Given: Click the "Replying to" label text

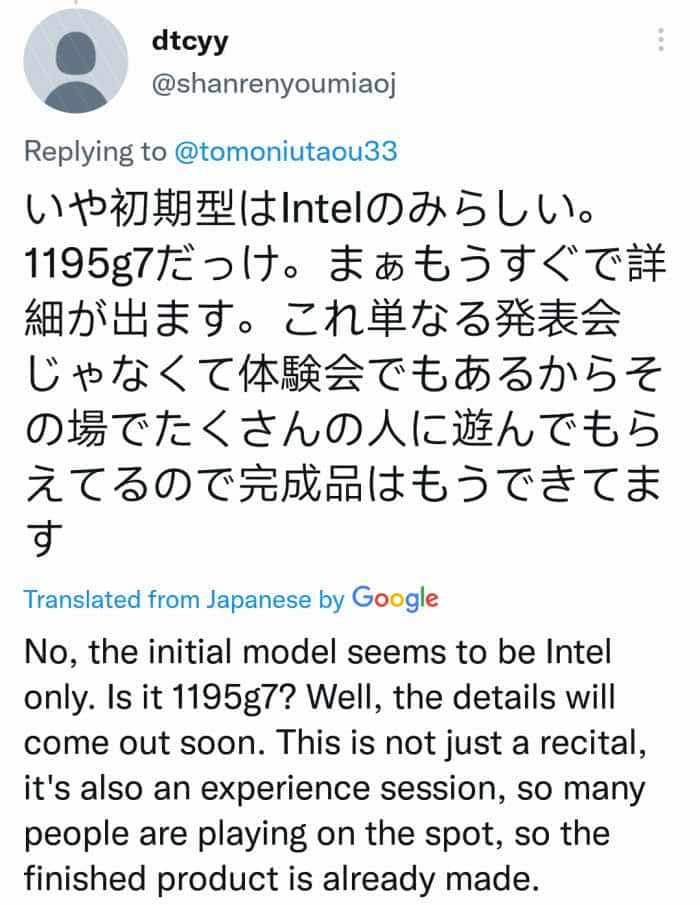Looking at the screenshot, I should click(x=95, y=151).
